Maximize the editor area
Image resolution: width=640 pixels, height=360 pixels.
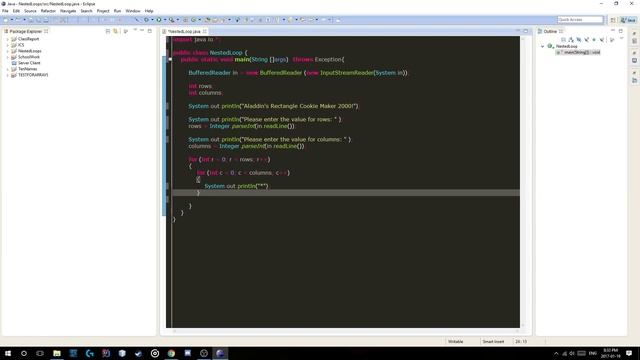526,31
